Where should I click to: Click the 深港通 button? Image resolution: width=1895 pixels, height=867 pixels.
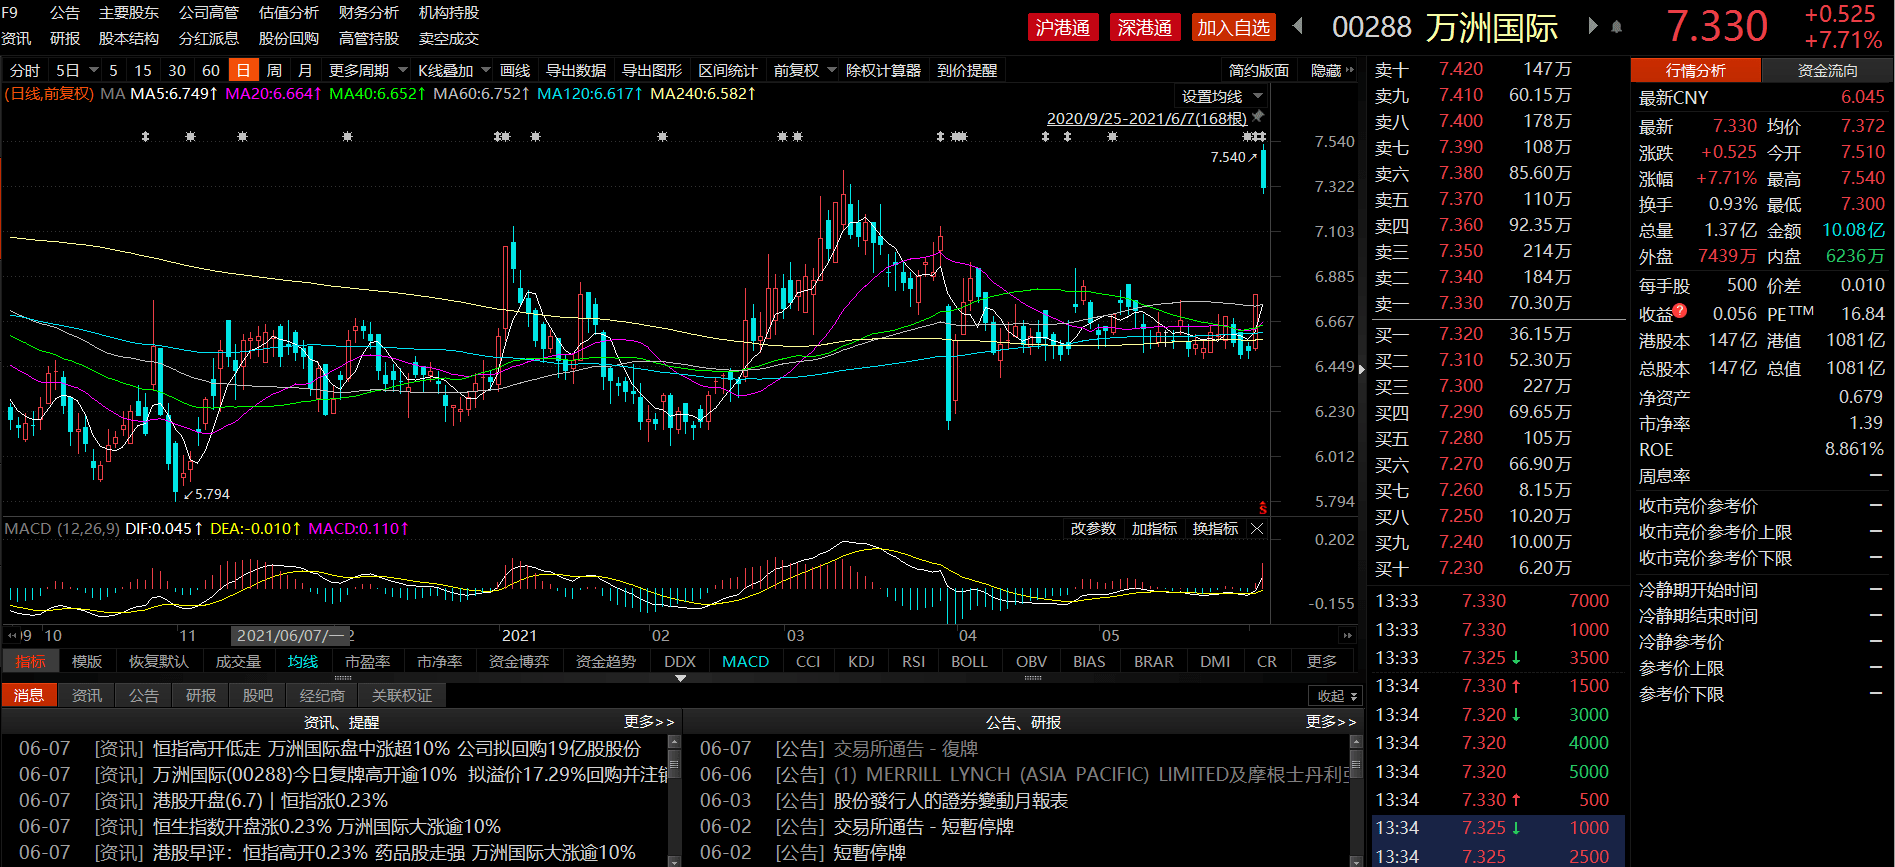tap(1145, 27)
